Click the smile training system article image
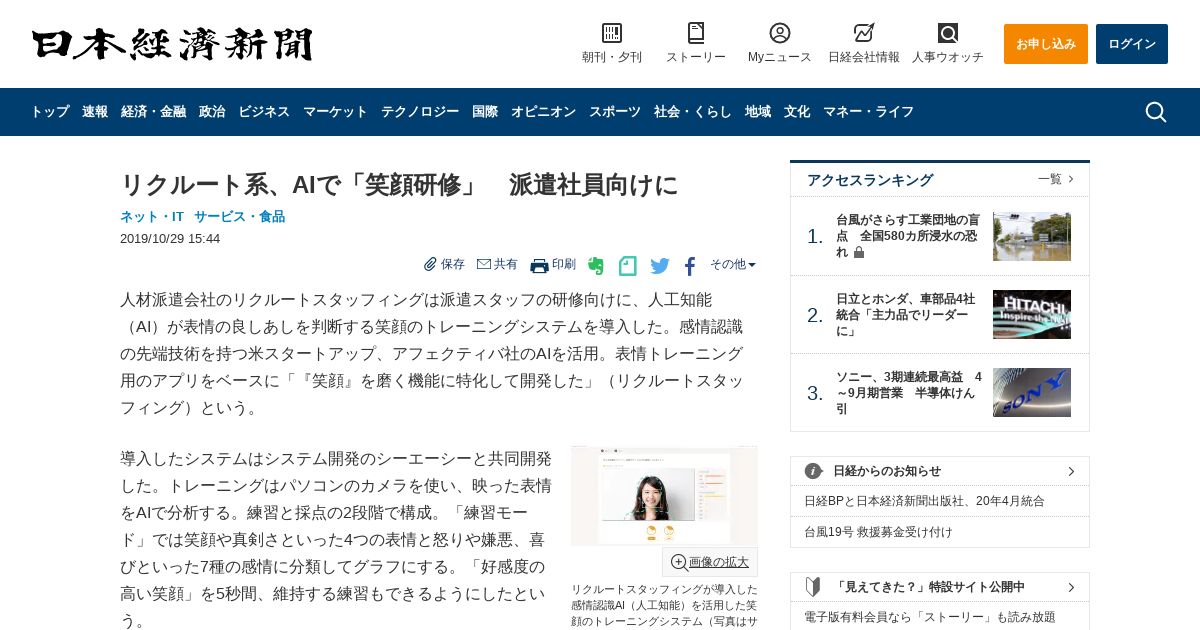Screen dimensions: 1200x630 coord(664,496)
